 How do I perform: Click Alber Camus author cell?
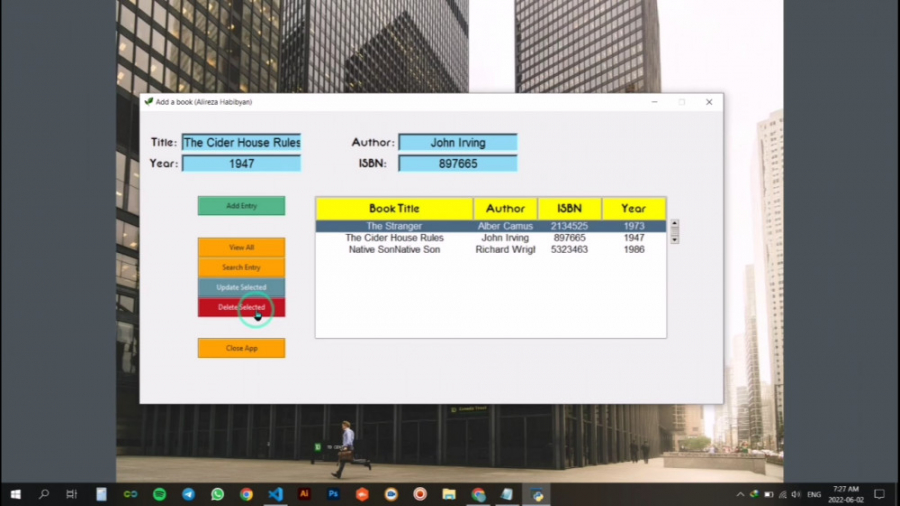[x=505, y=226]
